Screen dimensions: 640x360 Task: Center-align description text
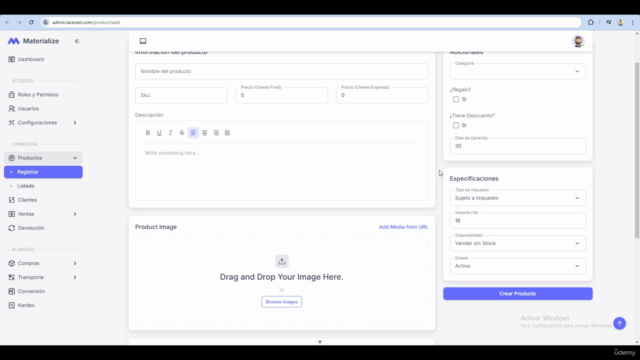point(204,133)
